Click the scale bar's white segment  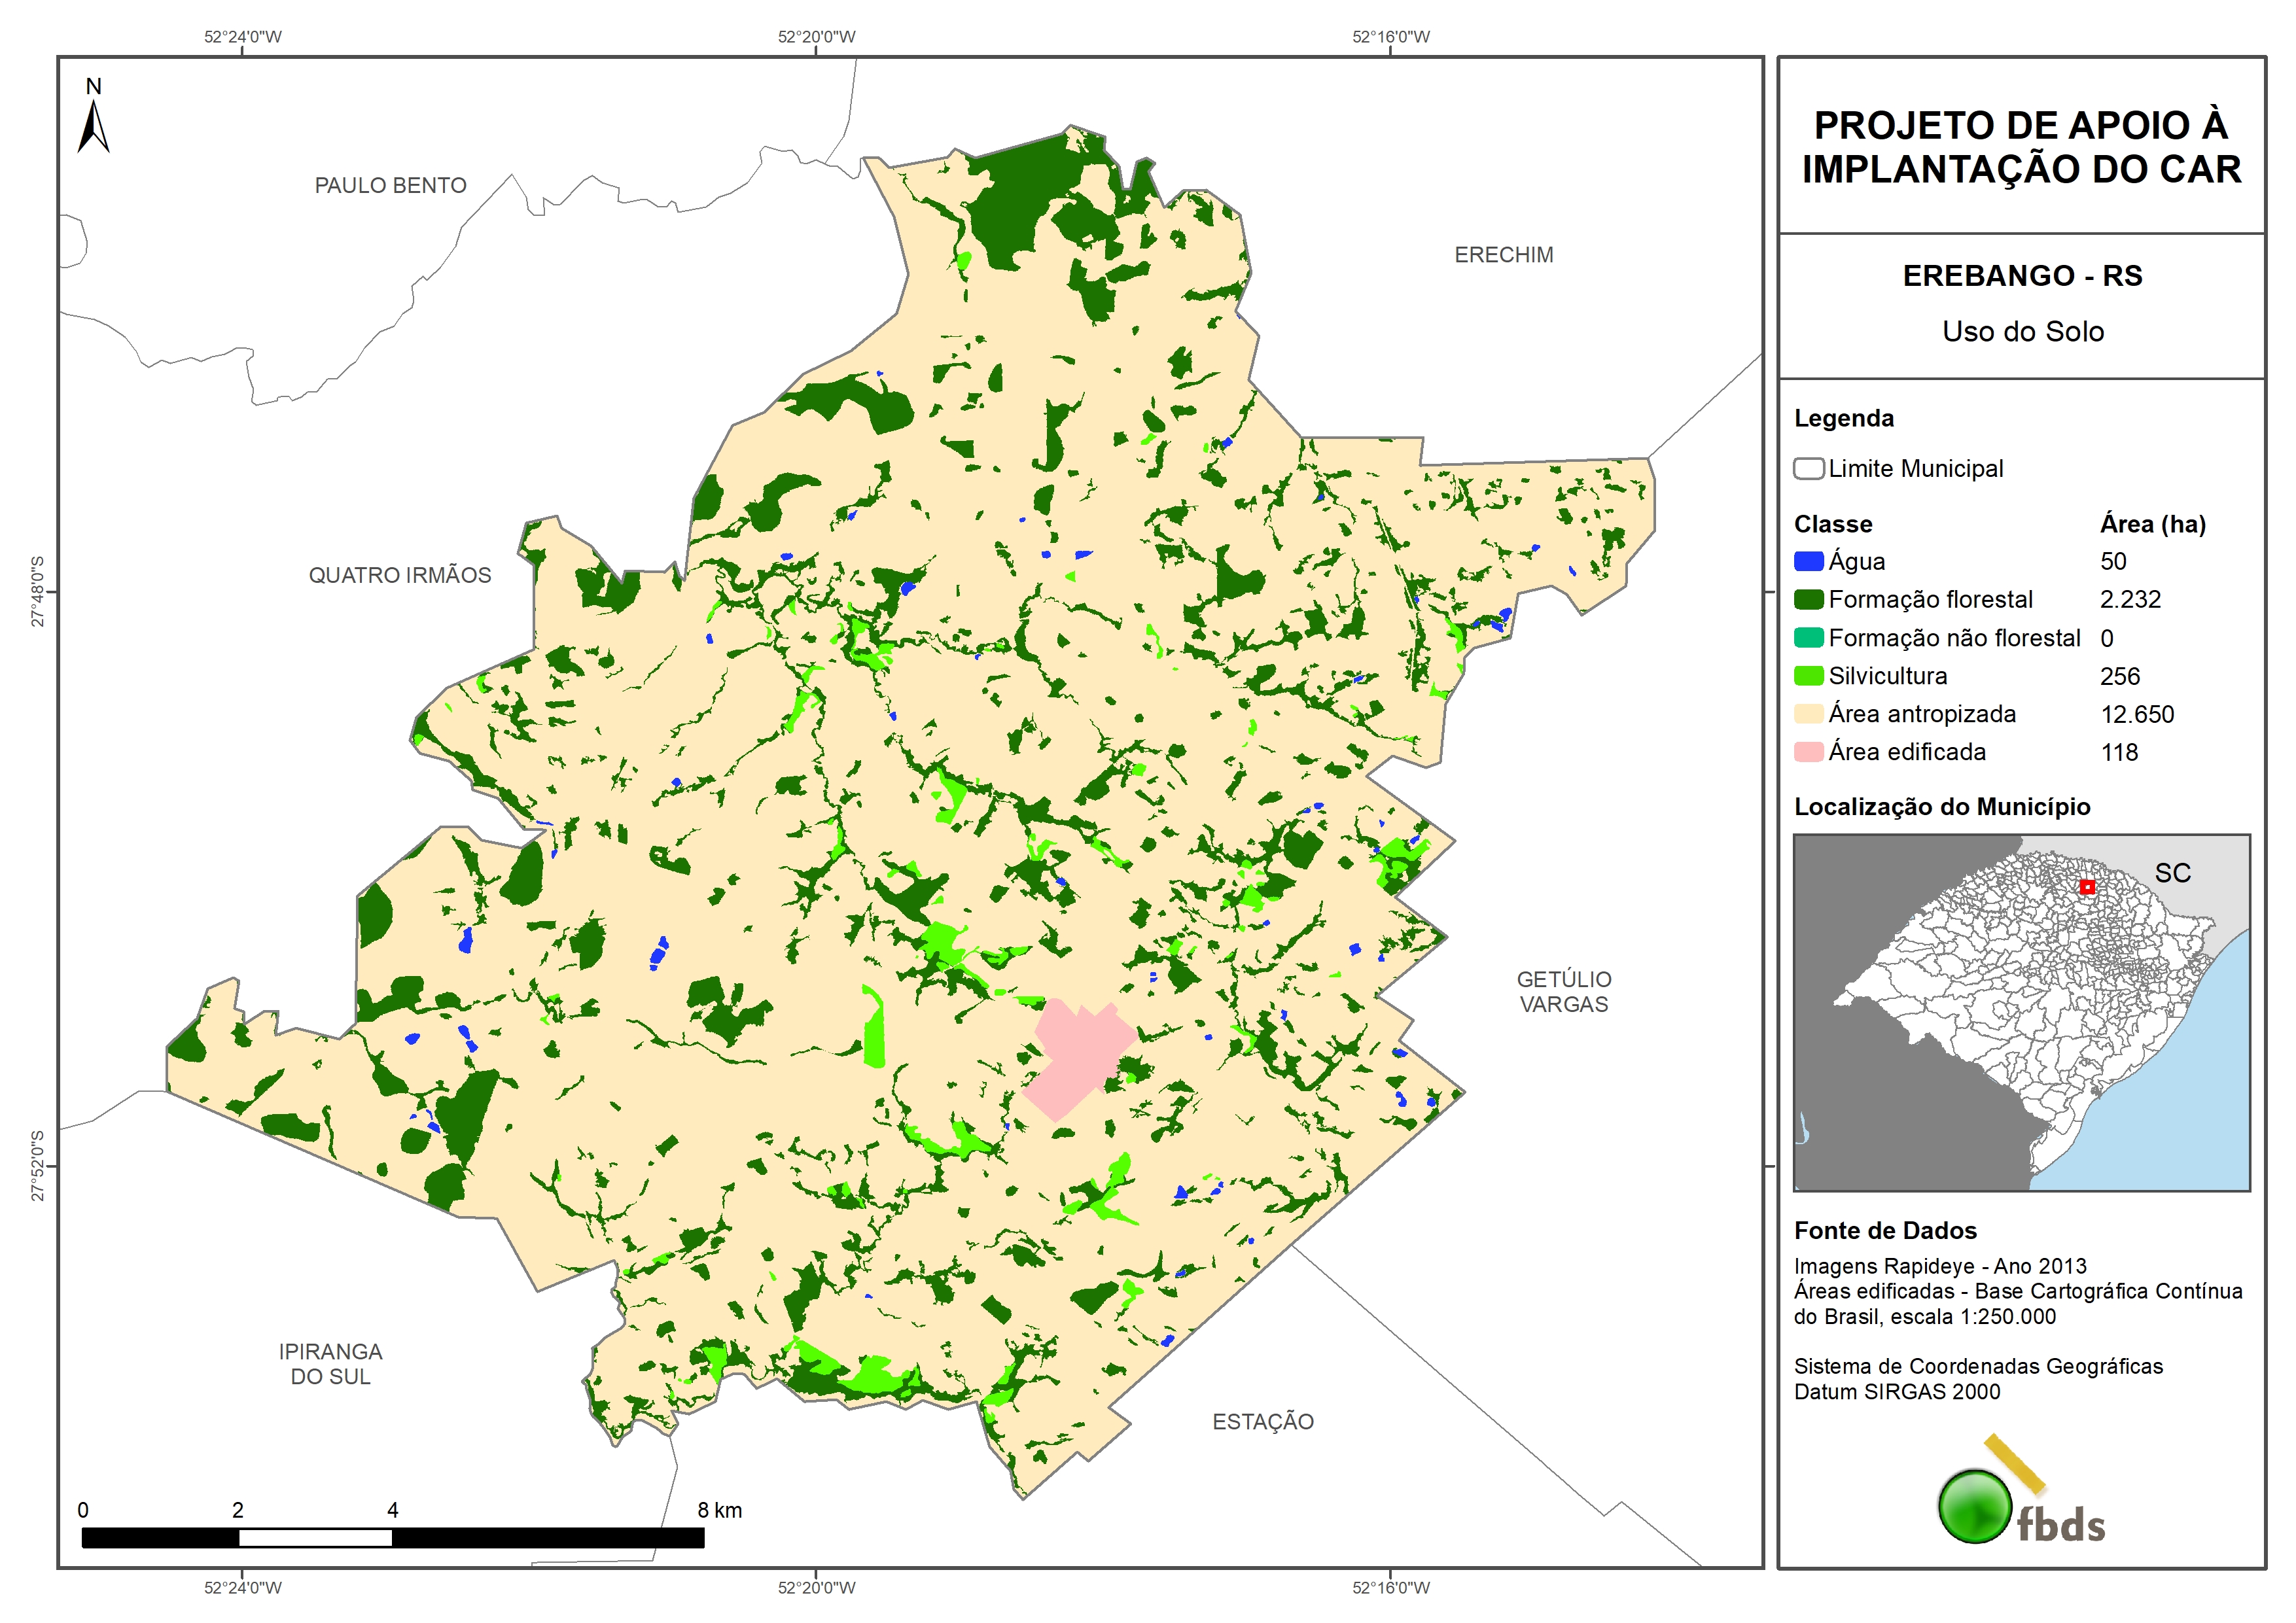pos(315,1537)
